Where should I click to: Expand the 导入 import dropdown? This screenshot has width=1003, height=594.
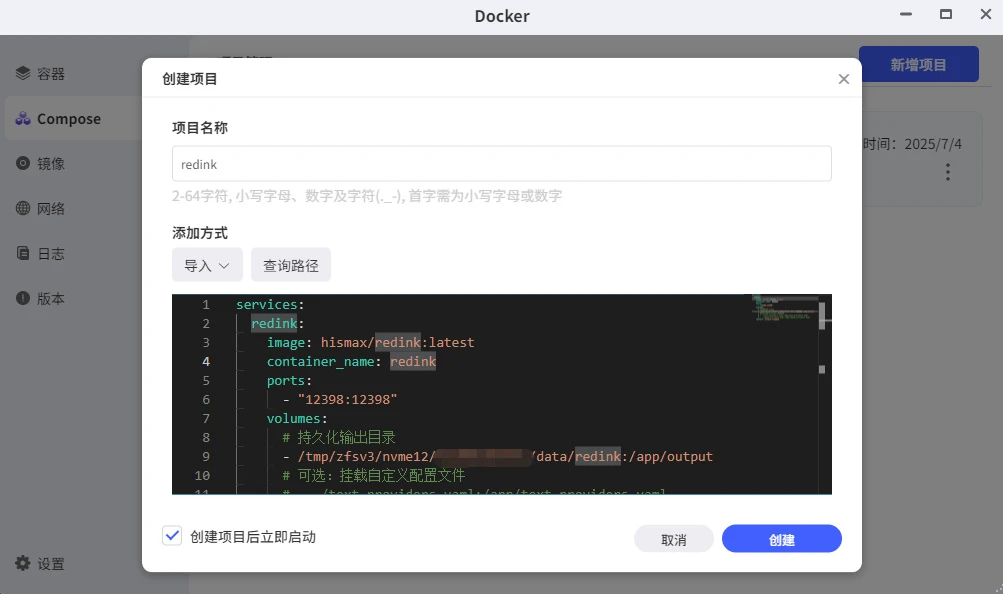207,266
